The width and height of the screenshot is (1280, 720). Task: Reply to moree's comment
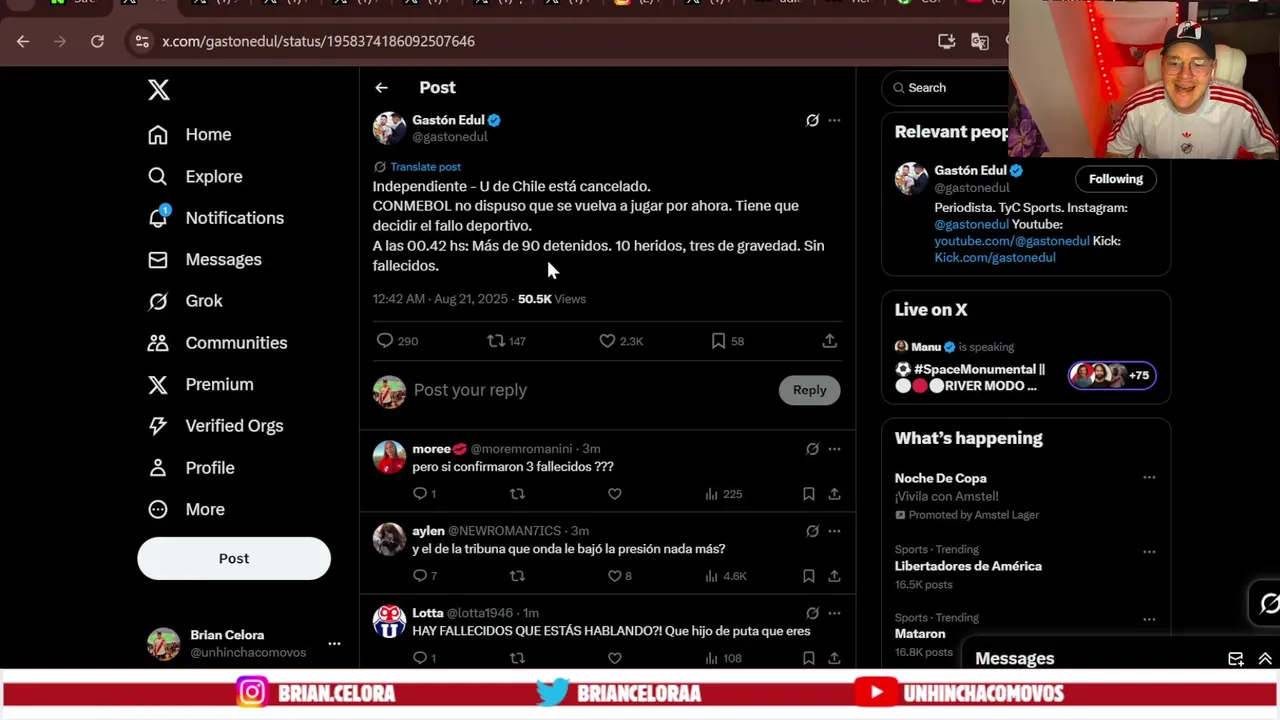[x=420, y=494]
